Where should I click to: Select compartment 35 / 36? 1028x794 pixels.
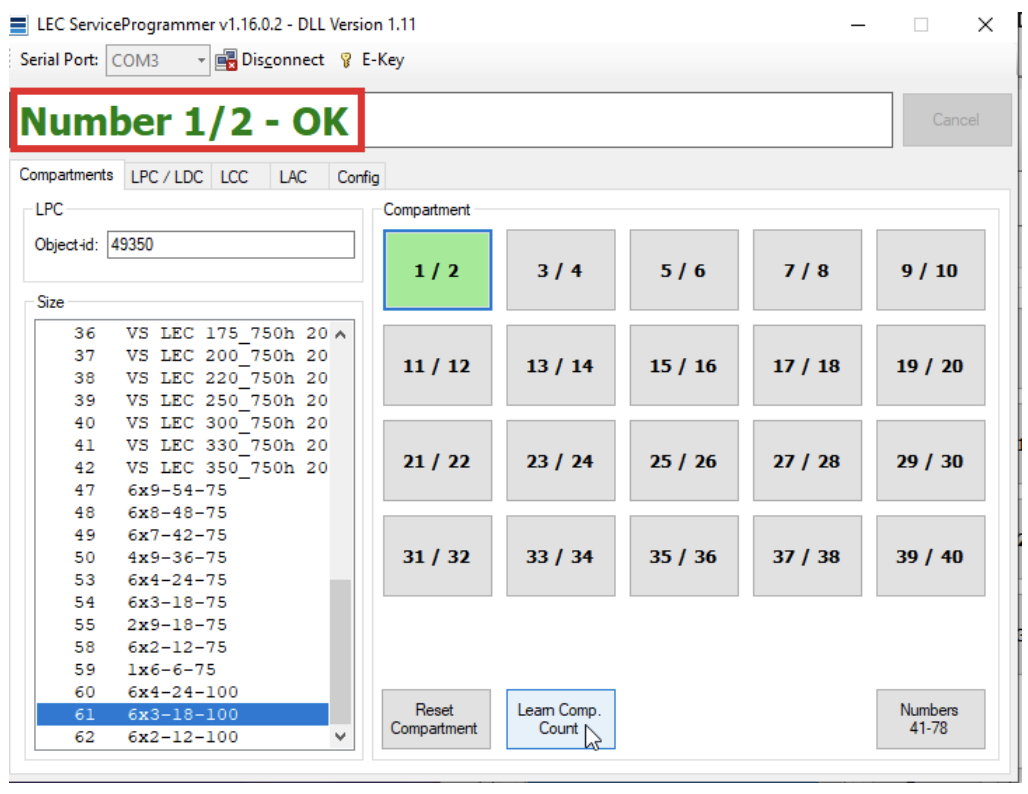(x=684, y=556)
